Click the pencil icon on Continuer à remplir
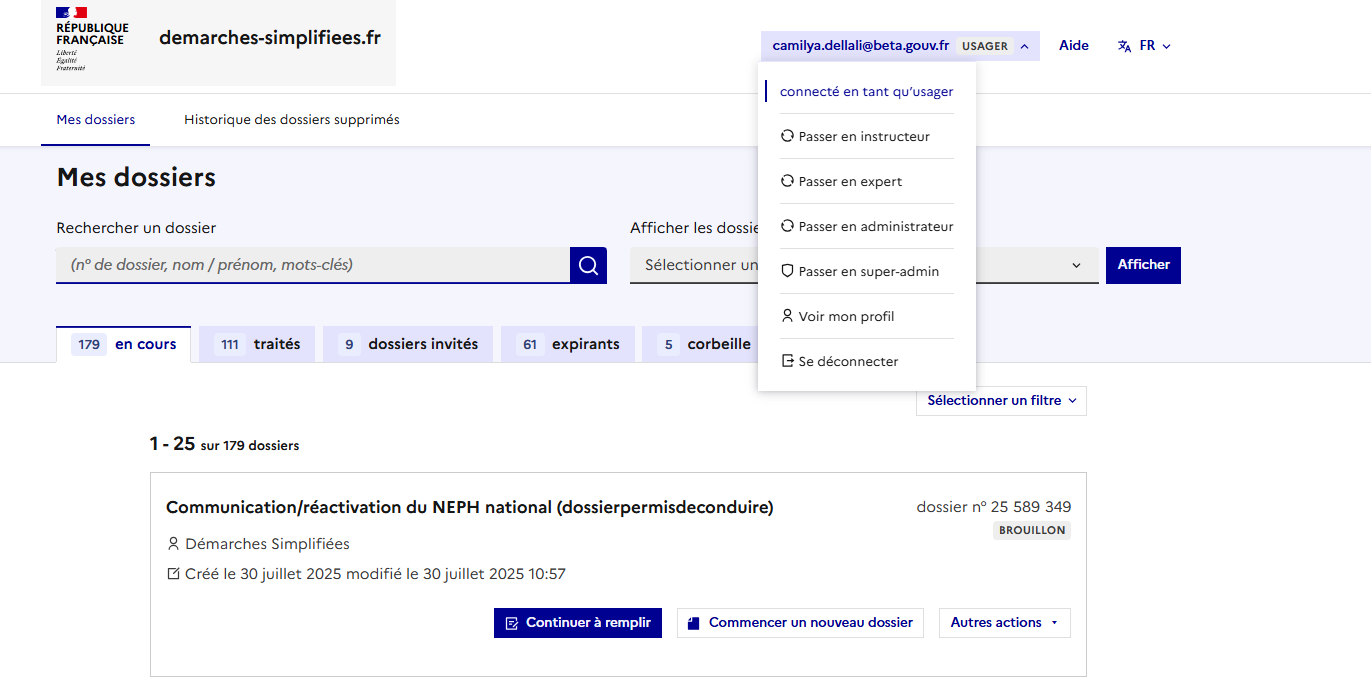This screenshot has width=1371, height=695. point(512,623)
